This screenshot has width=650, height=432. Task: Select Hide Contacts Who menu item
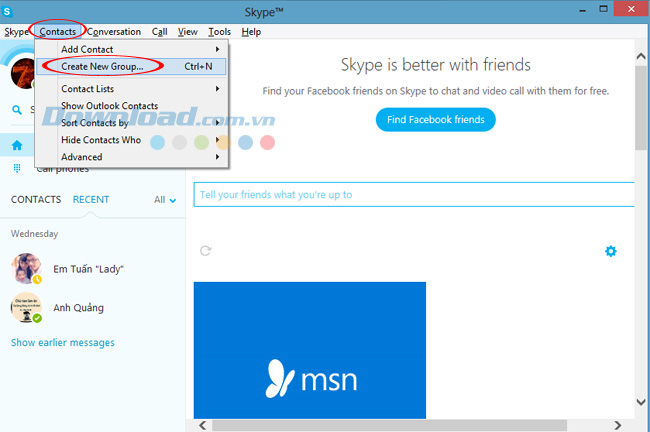coord(131,140)
